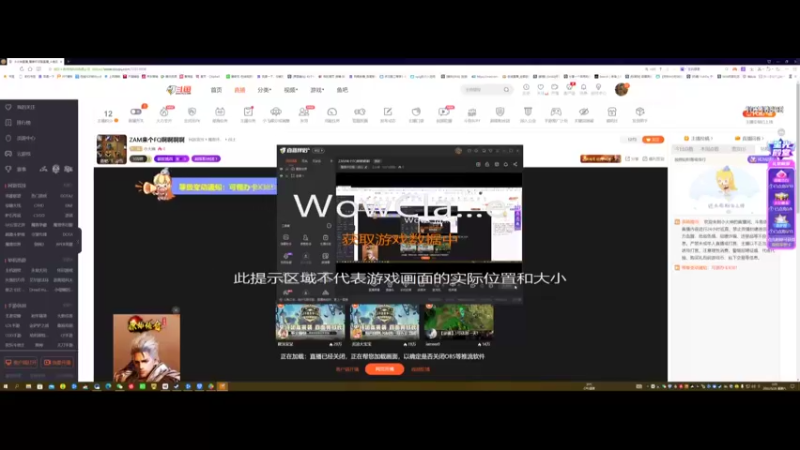Open the 鱼吧 navigation item
Screen dimensions: 800x450
[x=342, y=90]
